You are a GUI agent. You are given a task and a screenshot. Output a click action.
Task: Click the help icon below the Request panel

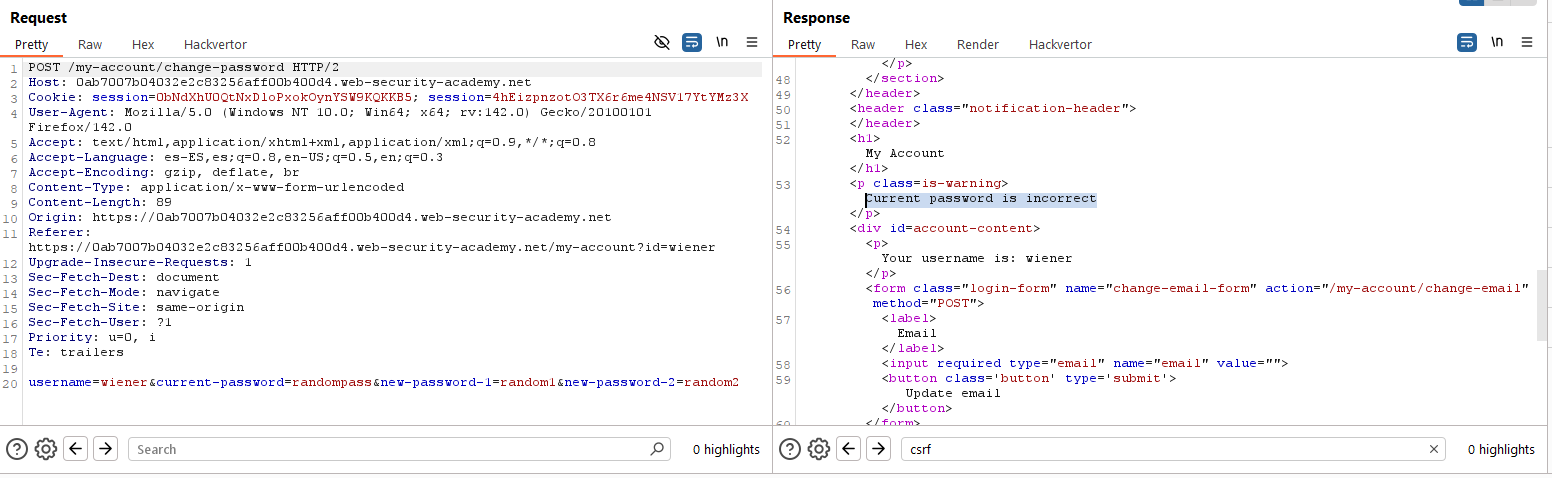point(17,449)
